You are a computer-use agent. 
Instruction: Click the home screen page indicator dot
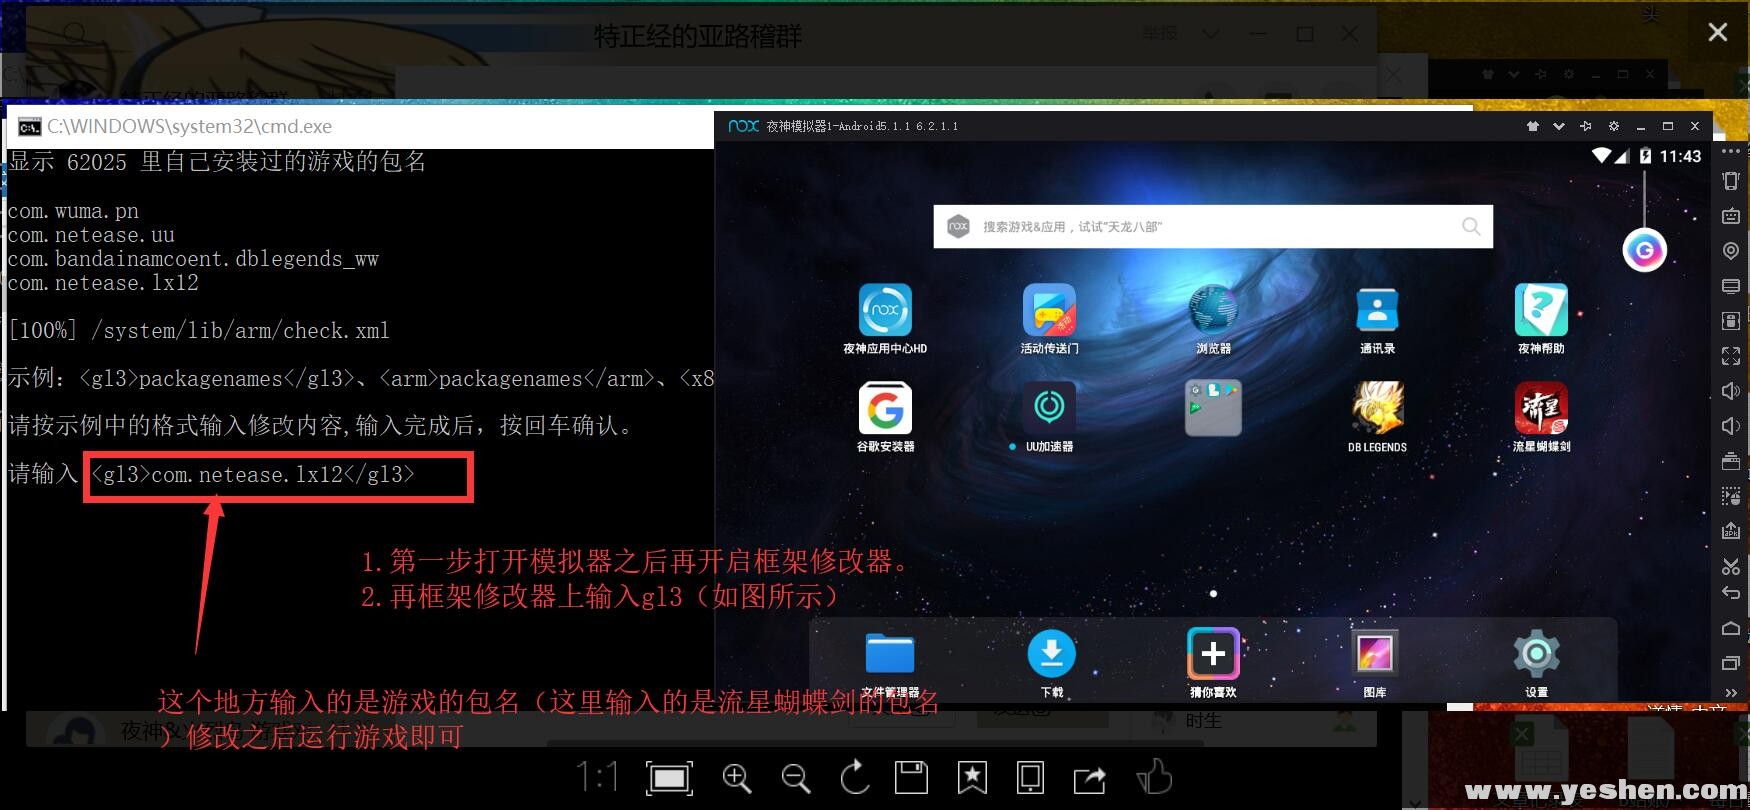coord(1213,594)
